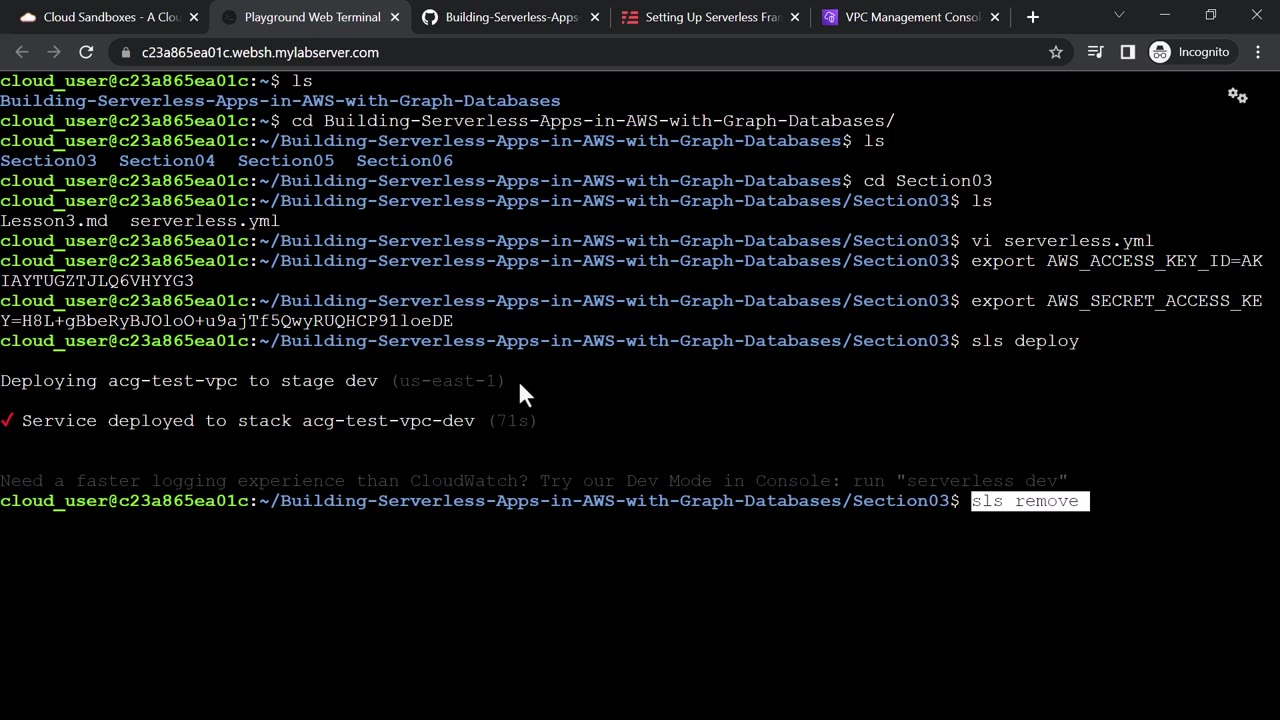
Task: Click the 'Need a faster logging experience' hint
Action: point(534,481)
